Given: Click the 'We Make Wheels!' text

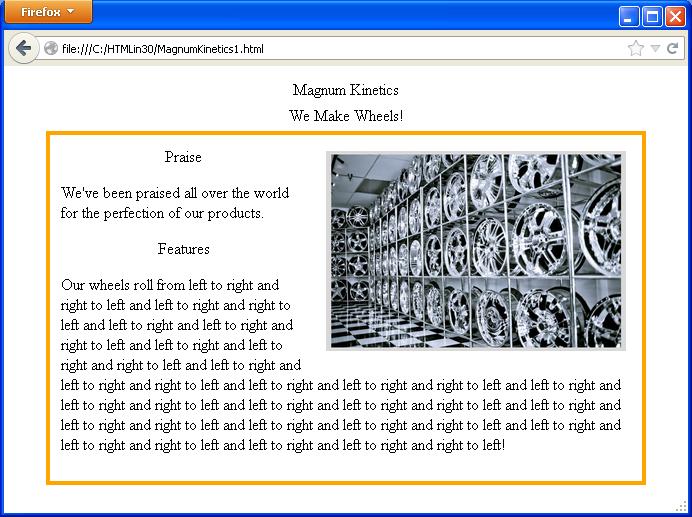Looking at the screenshot, I should (x=346, y=116).
